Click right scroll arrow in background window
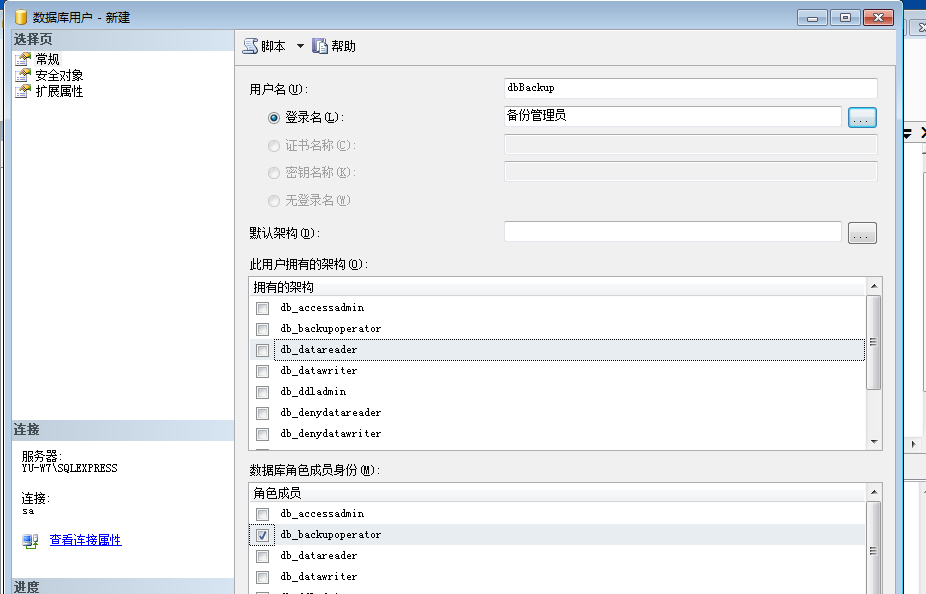 point(914,444)
